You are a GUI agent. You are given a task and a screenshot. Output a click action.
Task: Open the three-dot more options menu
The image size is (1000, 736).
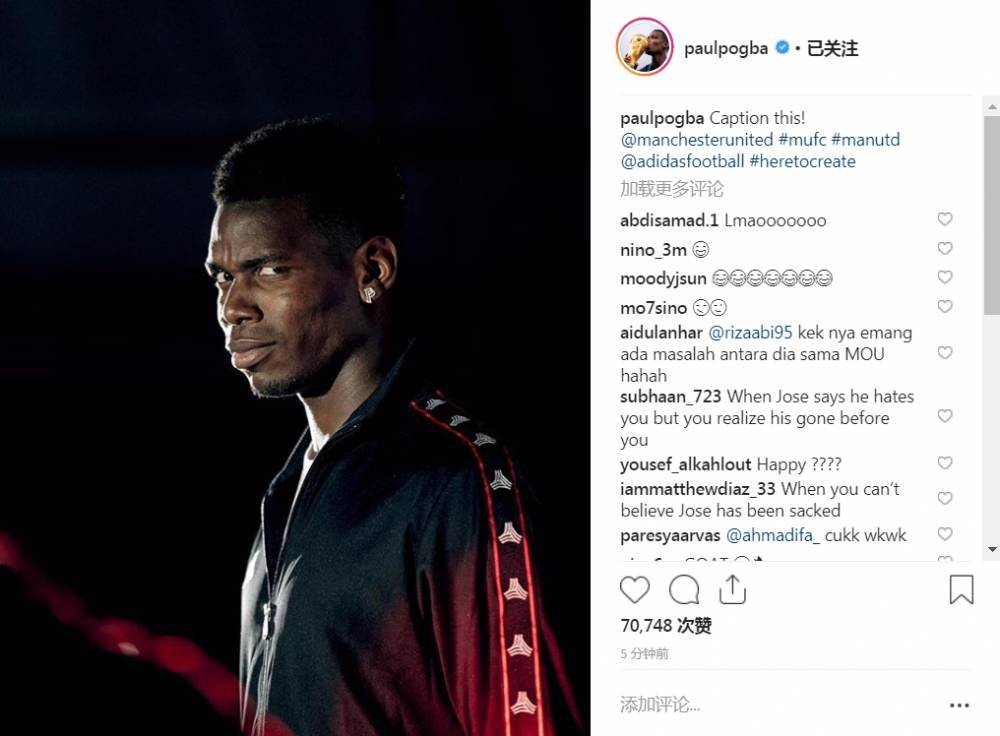pyautogui.click(x=959, y=705)
